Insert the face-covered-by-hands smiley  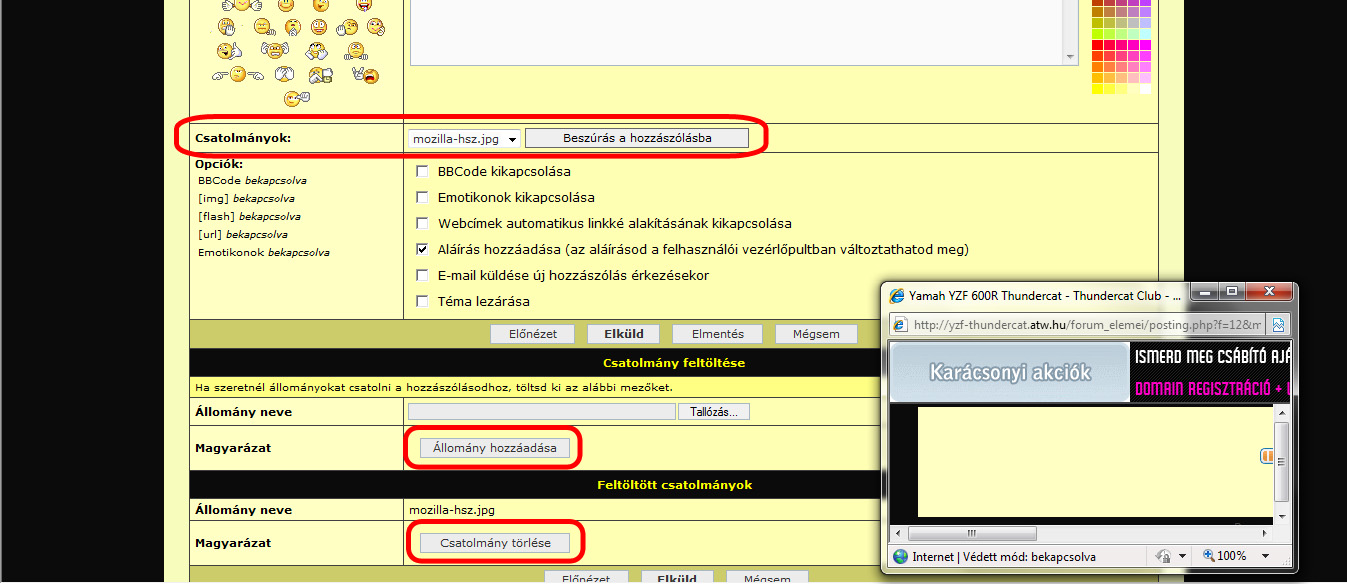pyautogui.click(x=284, y=73)
